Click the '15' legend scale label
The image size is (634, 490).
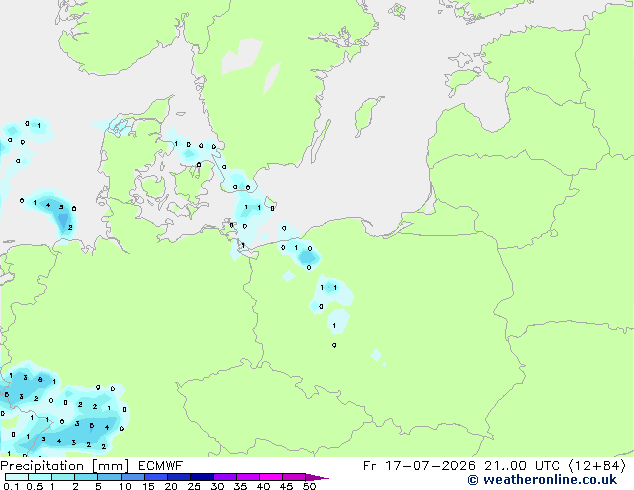[148, 486]
